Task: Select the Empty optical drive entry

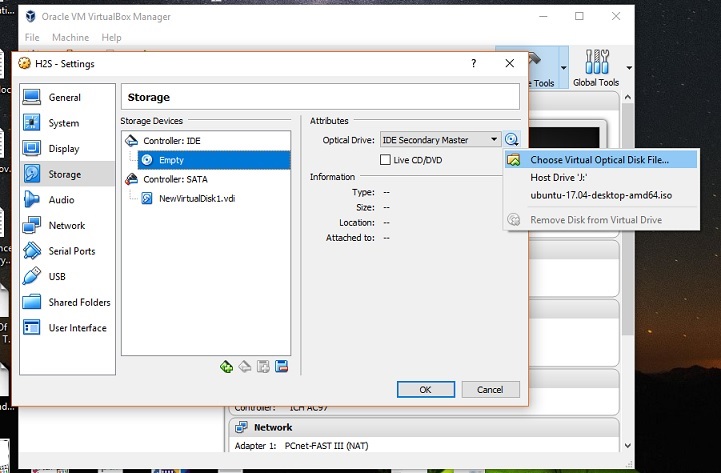Action: click(x=214, y=160)
